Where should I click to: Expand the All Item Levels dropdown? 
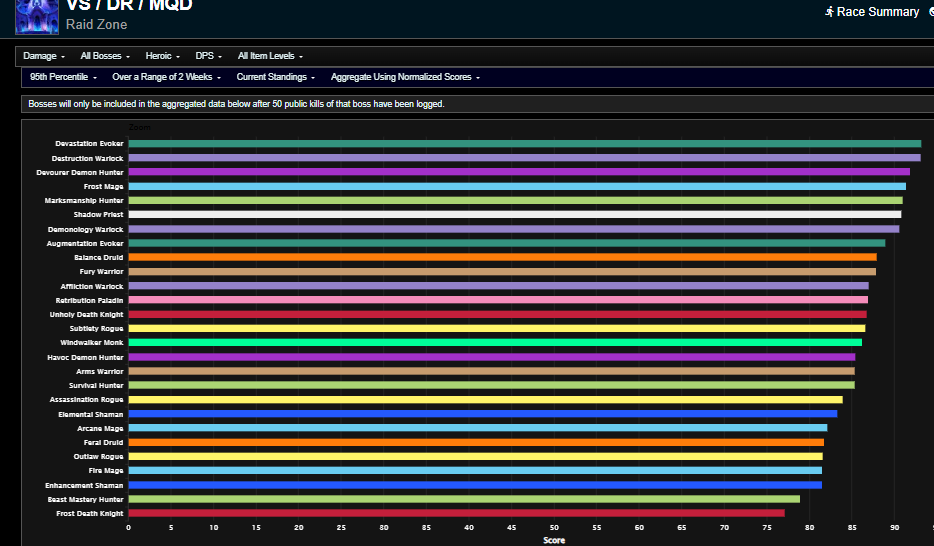tap(270, 56)
